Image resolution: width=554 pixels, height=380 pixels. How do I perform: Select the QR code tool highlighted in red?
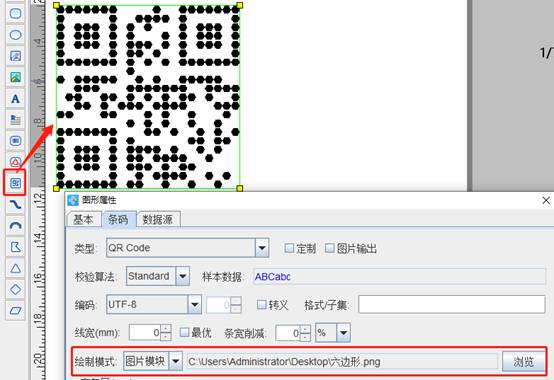tap(15, 183)
